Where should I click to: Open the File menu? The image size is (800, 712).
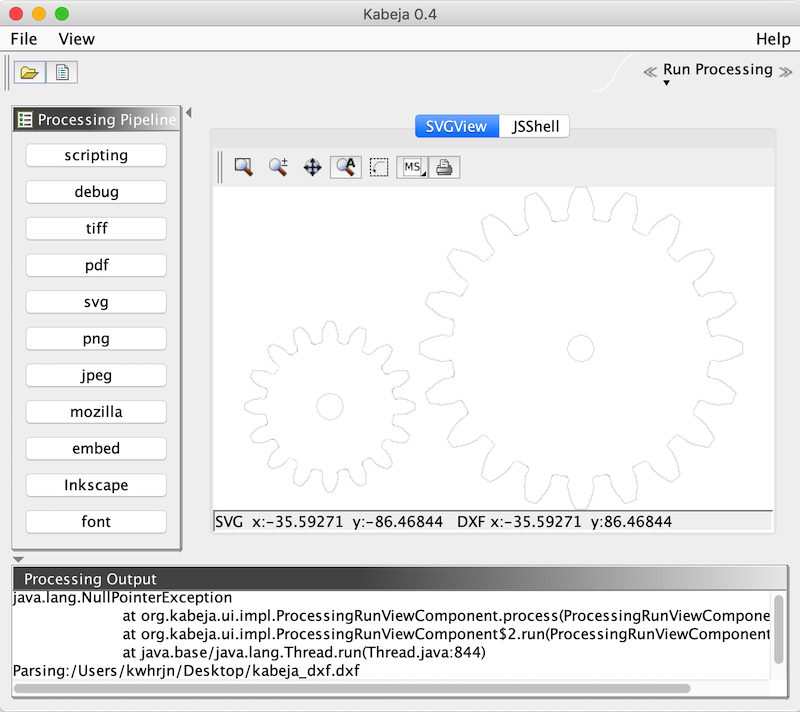[23, 39]
